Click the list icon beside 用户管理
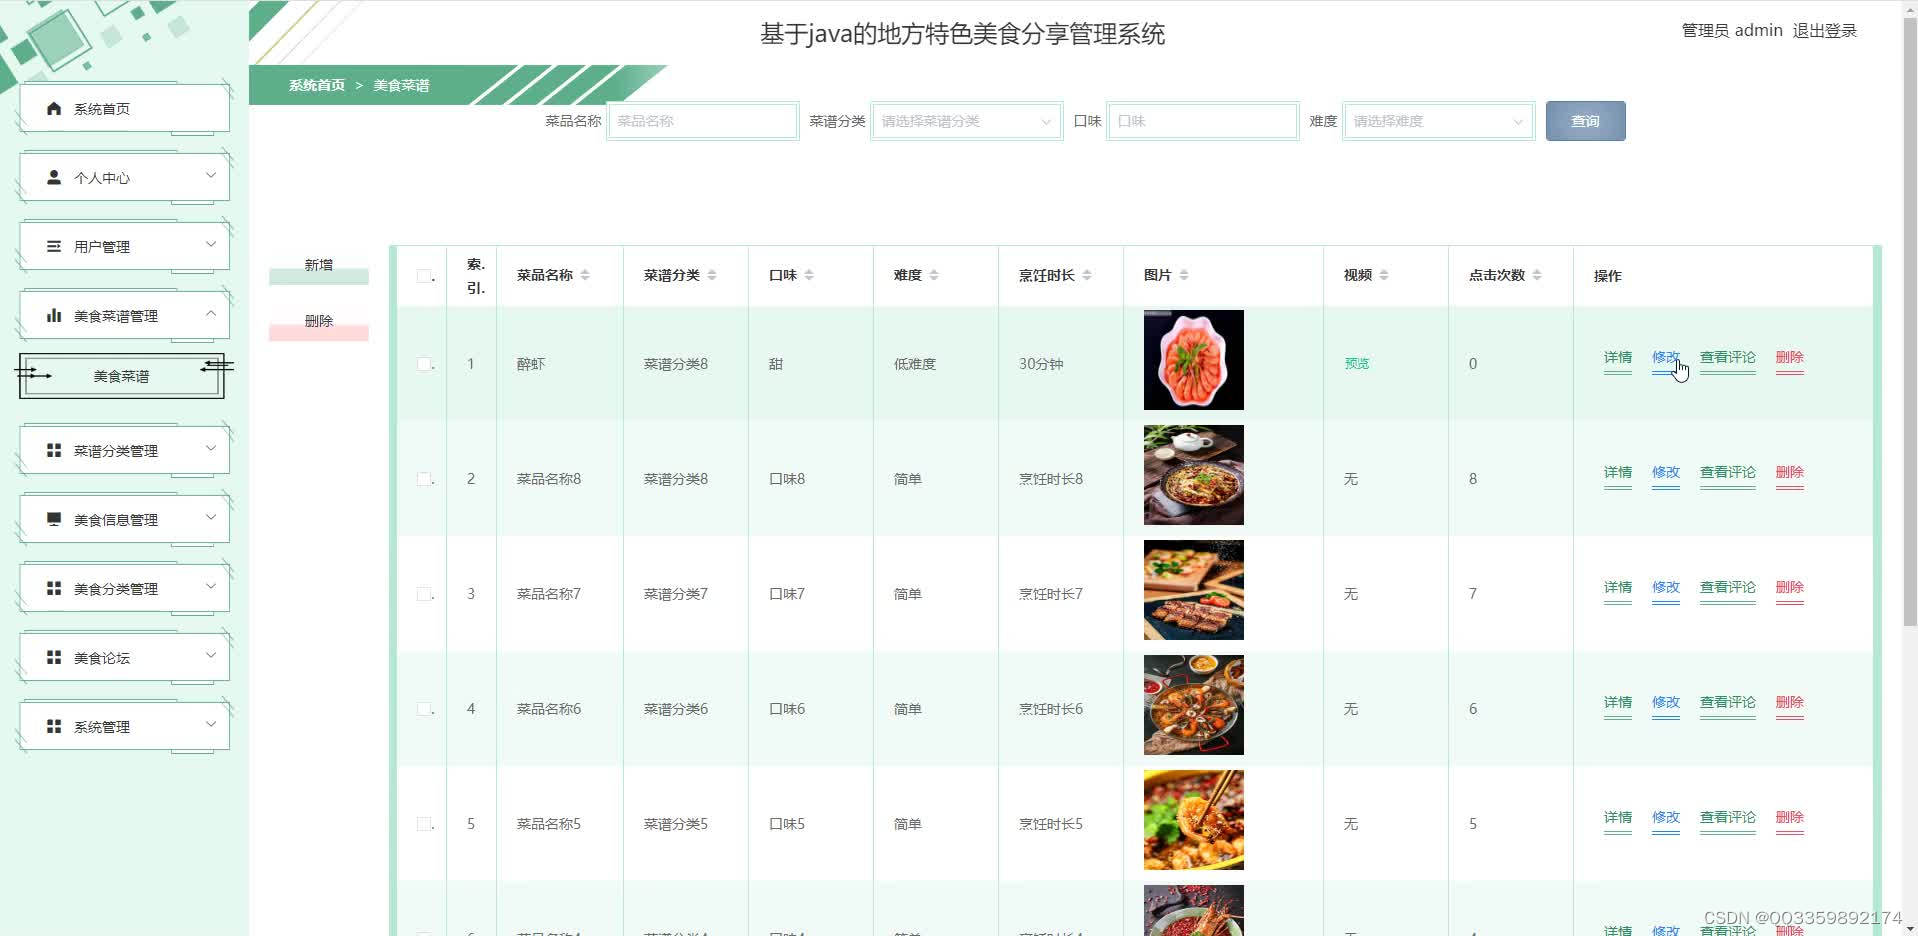This screenshot has height=936, width=1918. [x=54, y=246]
